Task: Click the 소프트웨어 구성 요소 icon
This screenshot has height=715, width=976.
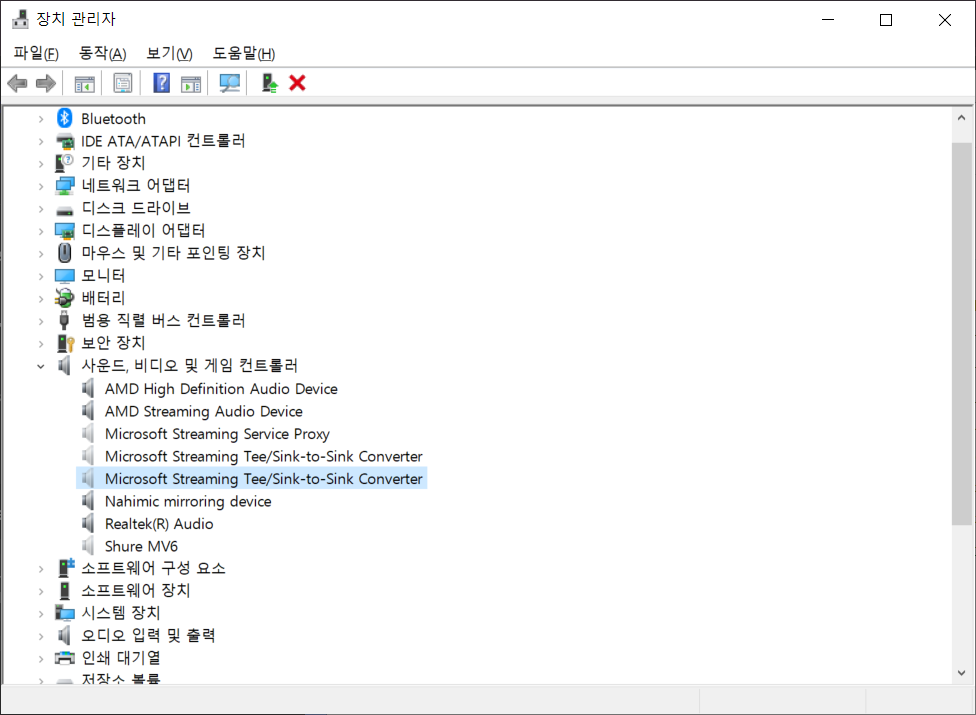Action: pyautogui.click(x=66, y=568)
